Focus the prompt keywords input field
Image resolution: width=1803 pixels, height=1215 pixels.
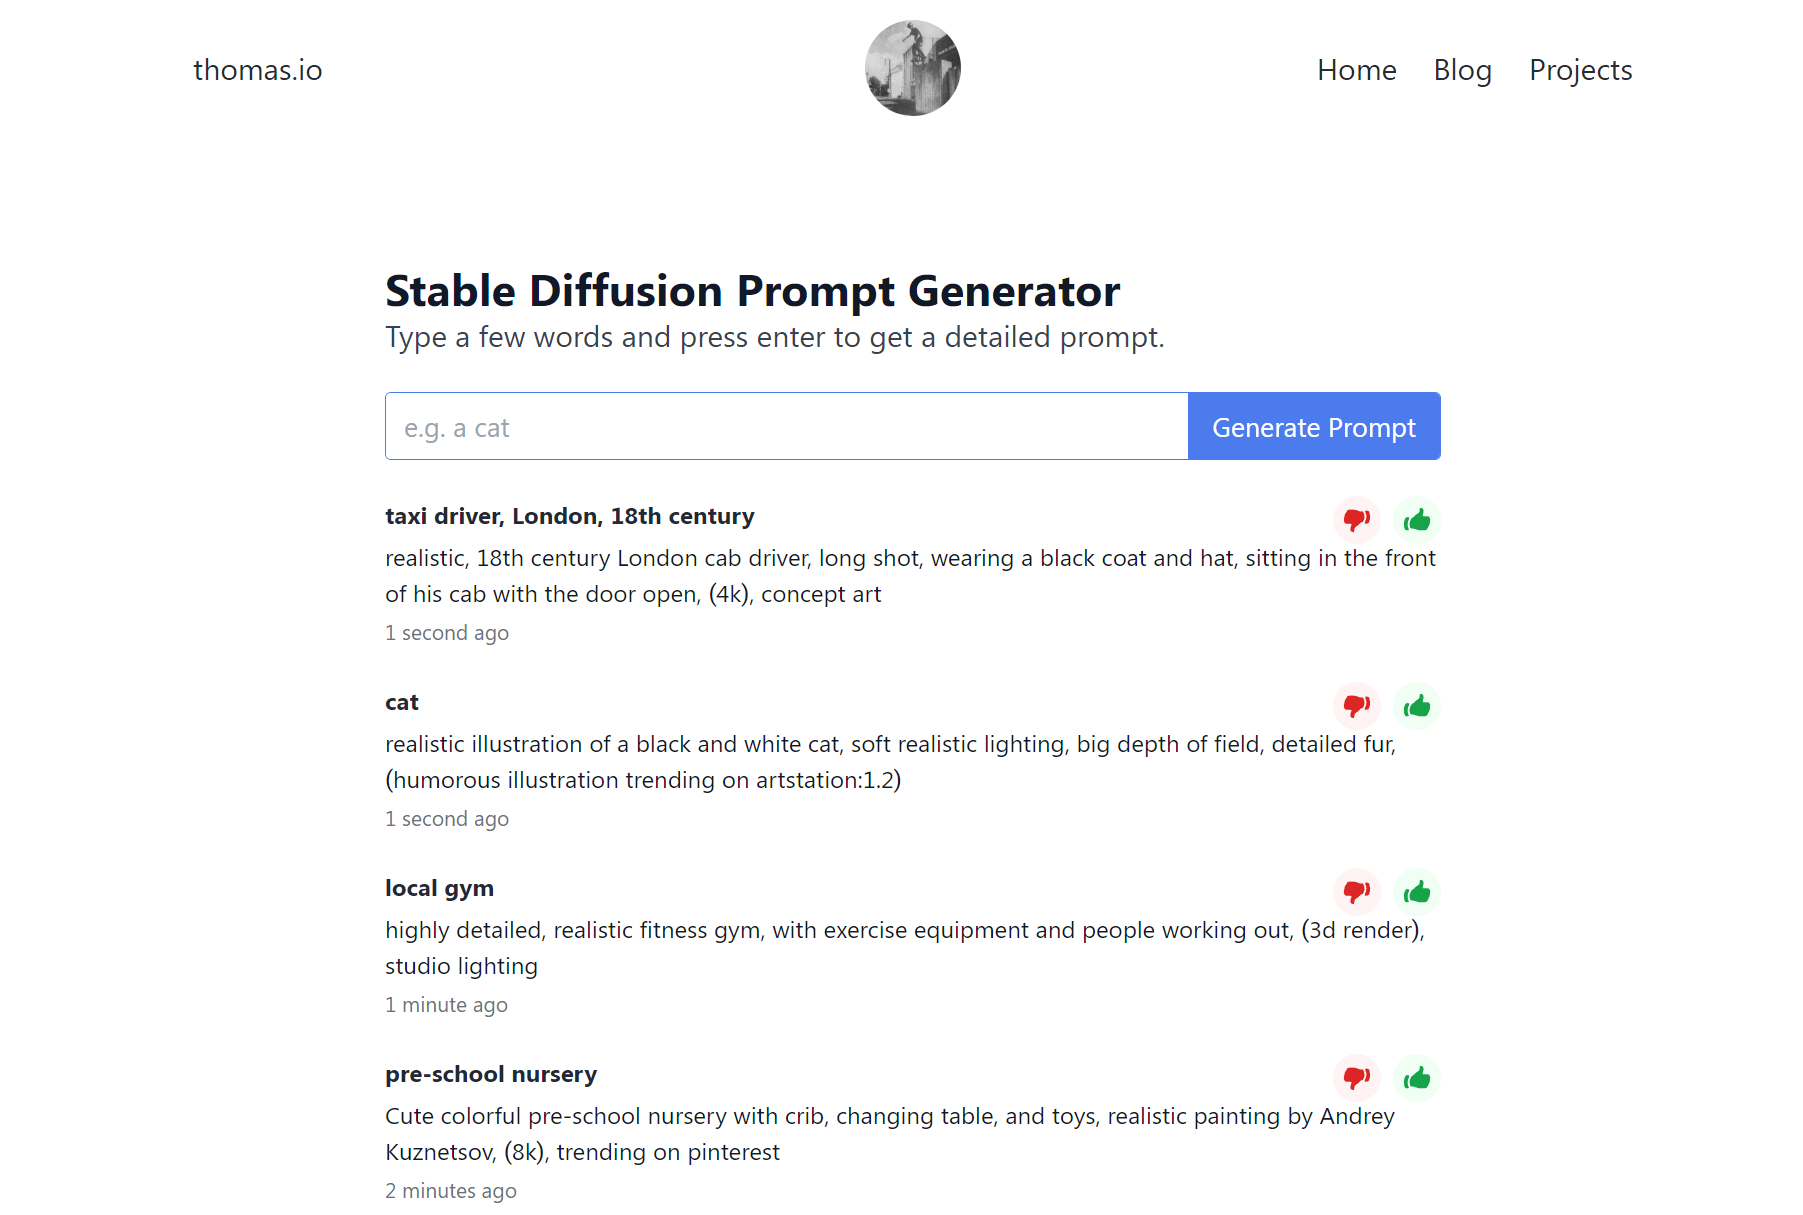(787, 427)
